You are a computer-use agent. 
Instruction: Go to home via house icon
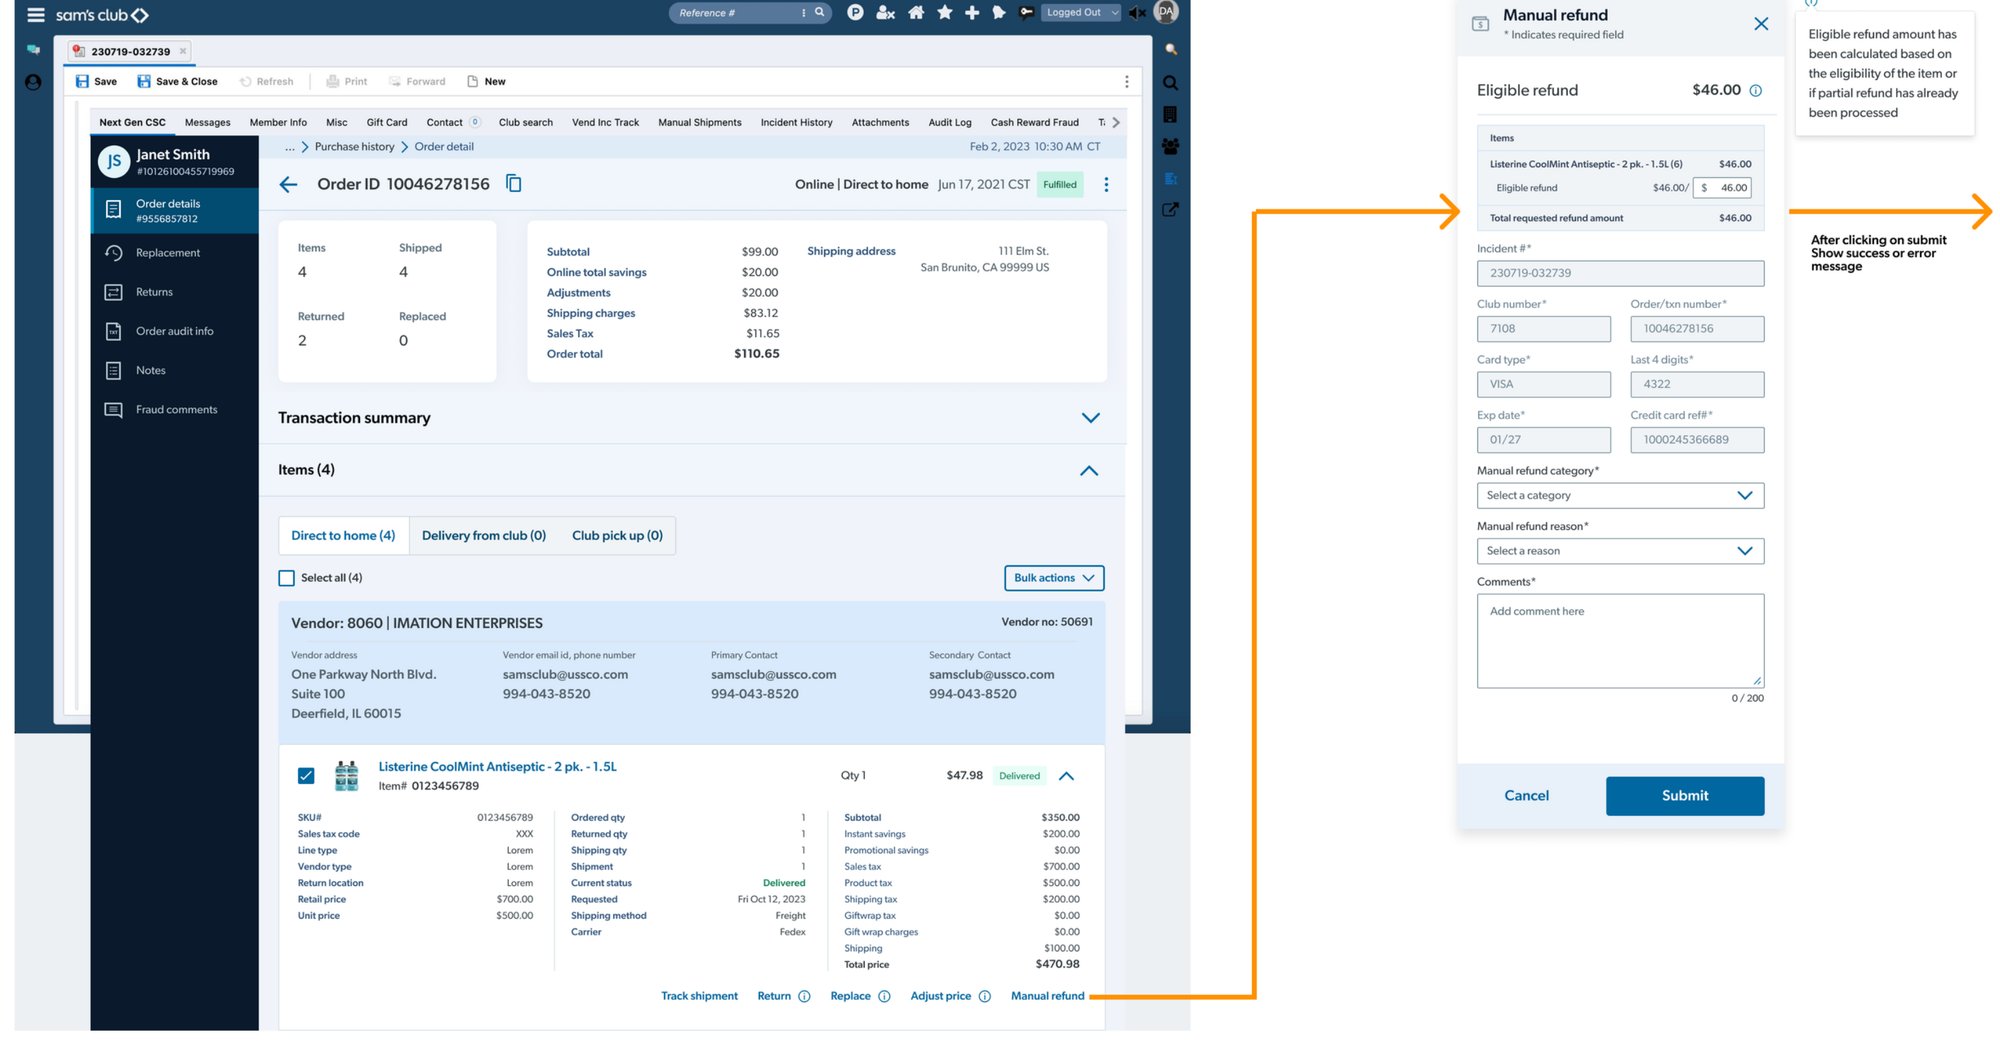tap(915, 13)
